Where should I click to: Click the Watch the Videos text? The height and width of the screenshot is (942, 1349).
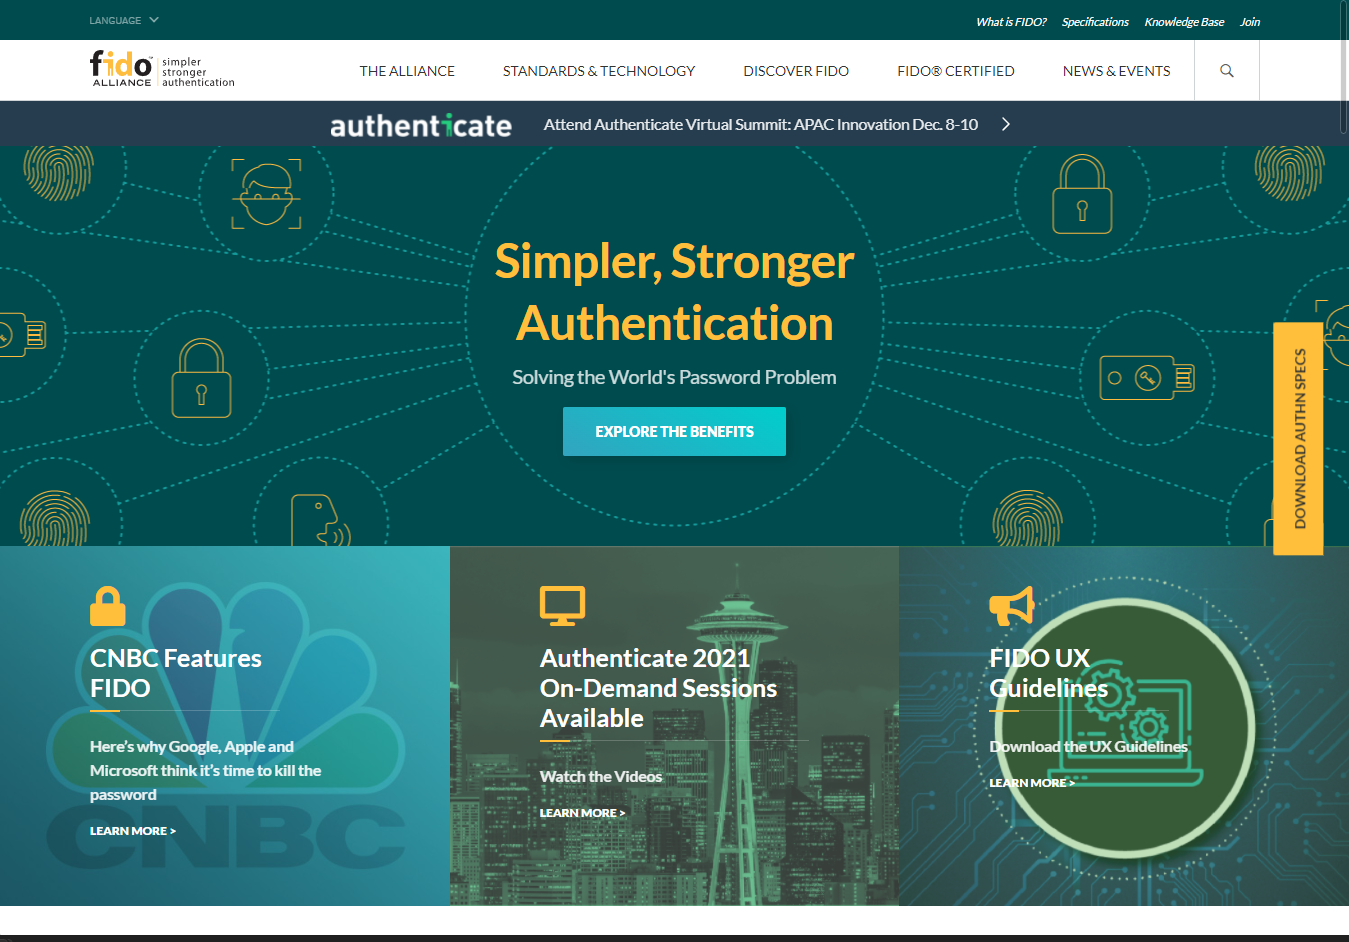(x=601, y=777)
